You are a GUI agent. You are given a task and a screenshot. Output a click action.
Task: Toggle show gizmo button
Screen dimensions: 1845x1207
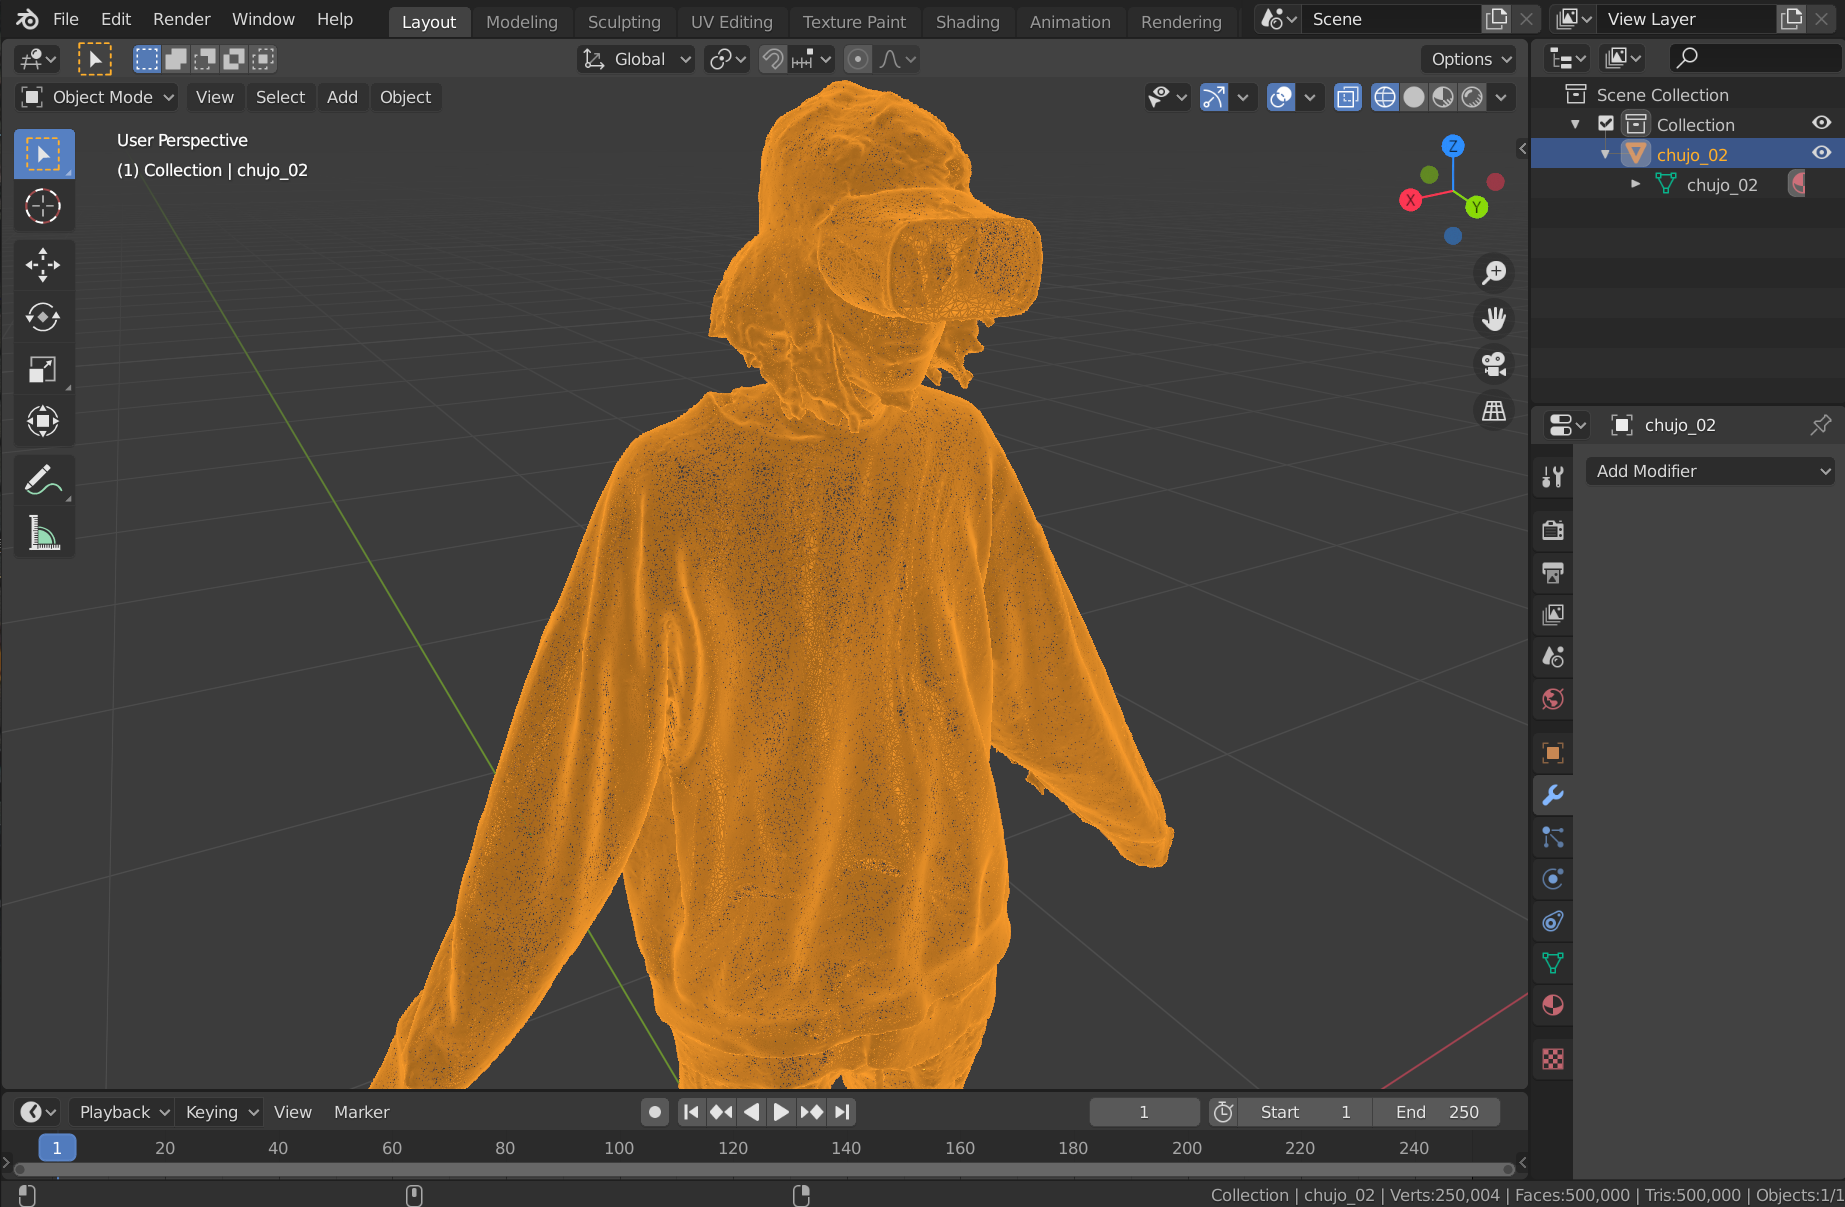pyautogui.click(x=1213, y=97)
